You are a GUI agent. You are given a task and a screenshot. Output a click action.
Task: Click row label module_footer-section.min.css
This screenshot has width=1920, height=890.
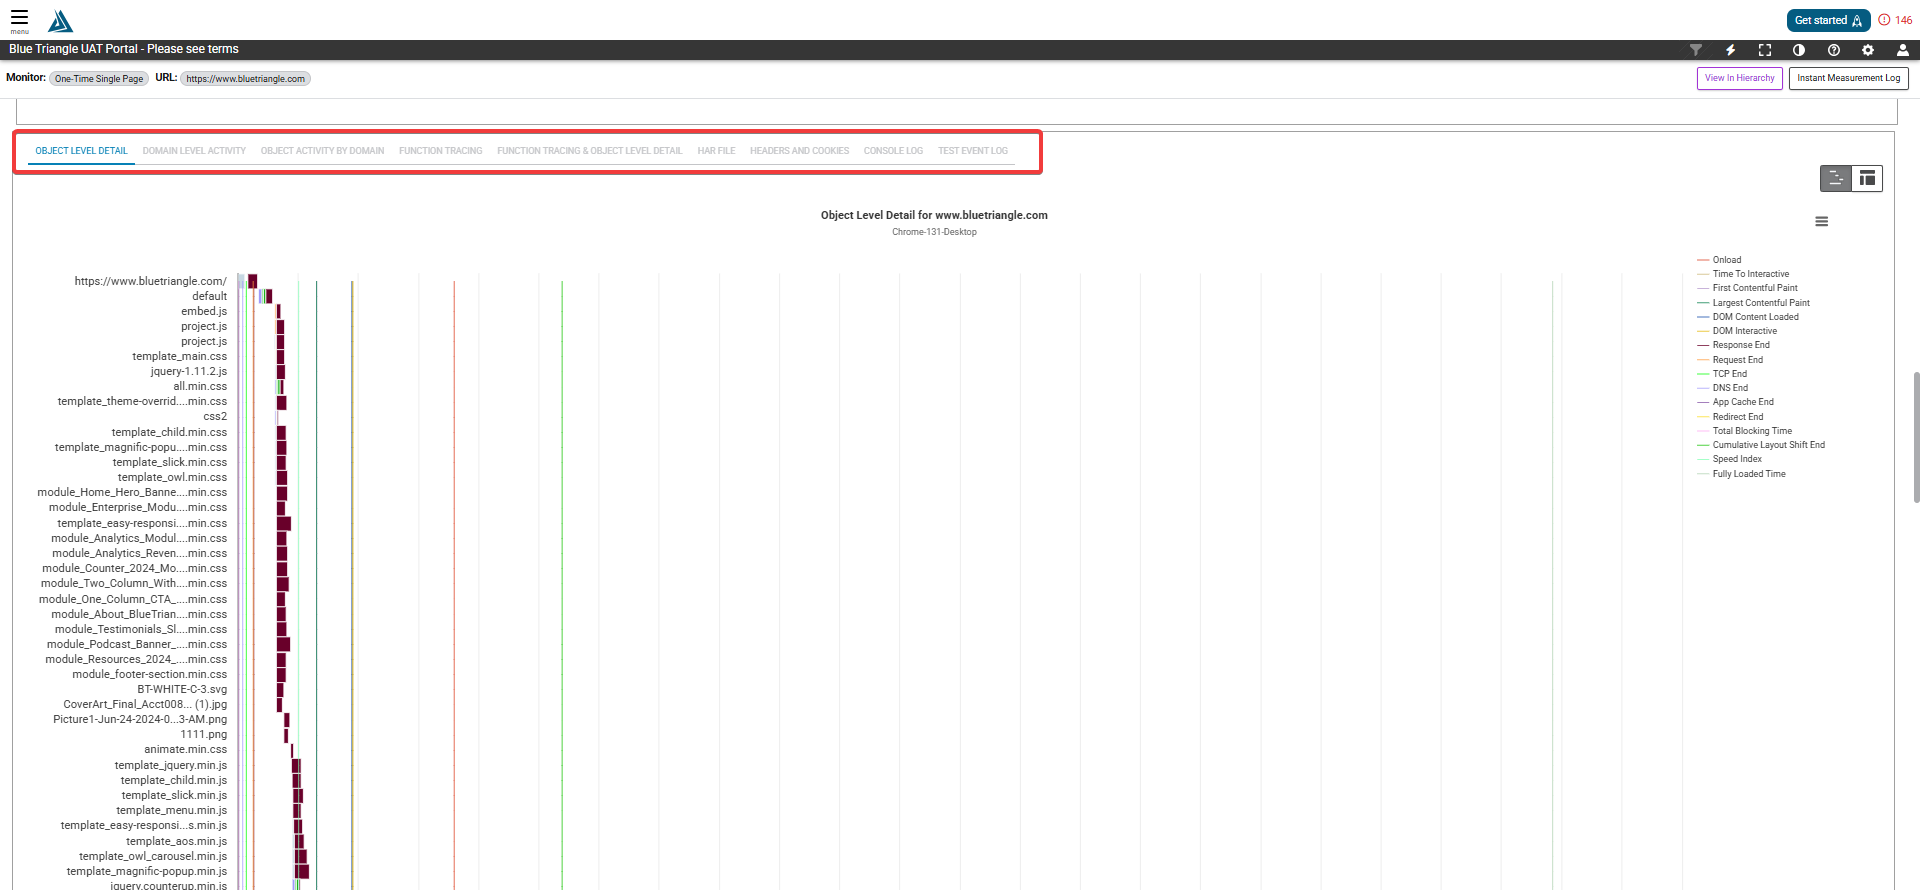149,674
